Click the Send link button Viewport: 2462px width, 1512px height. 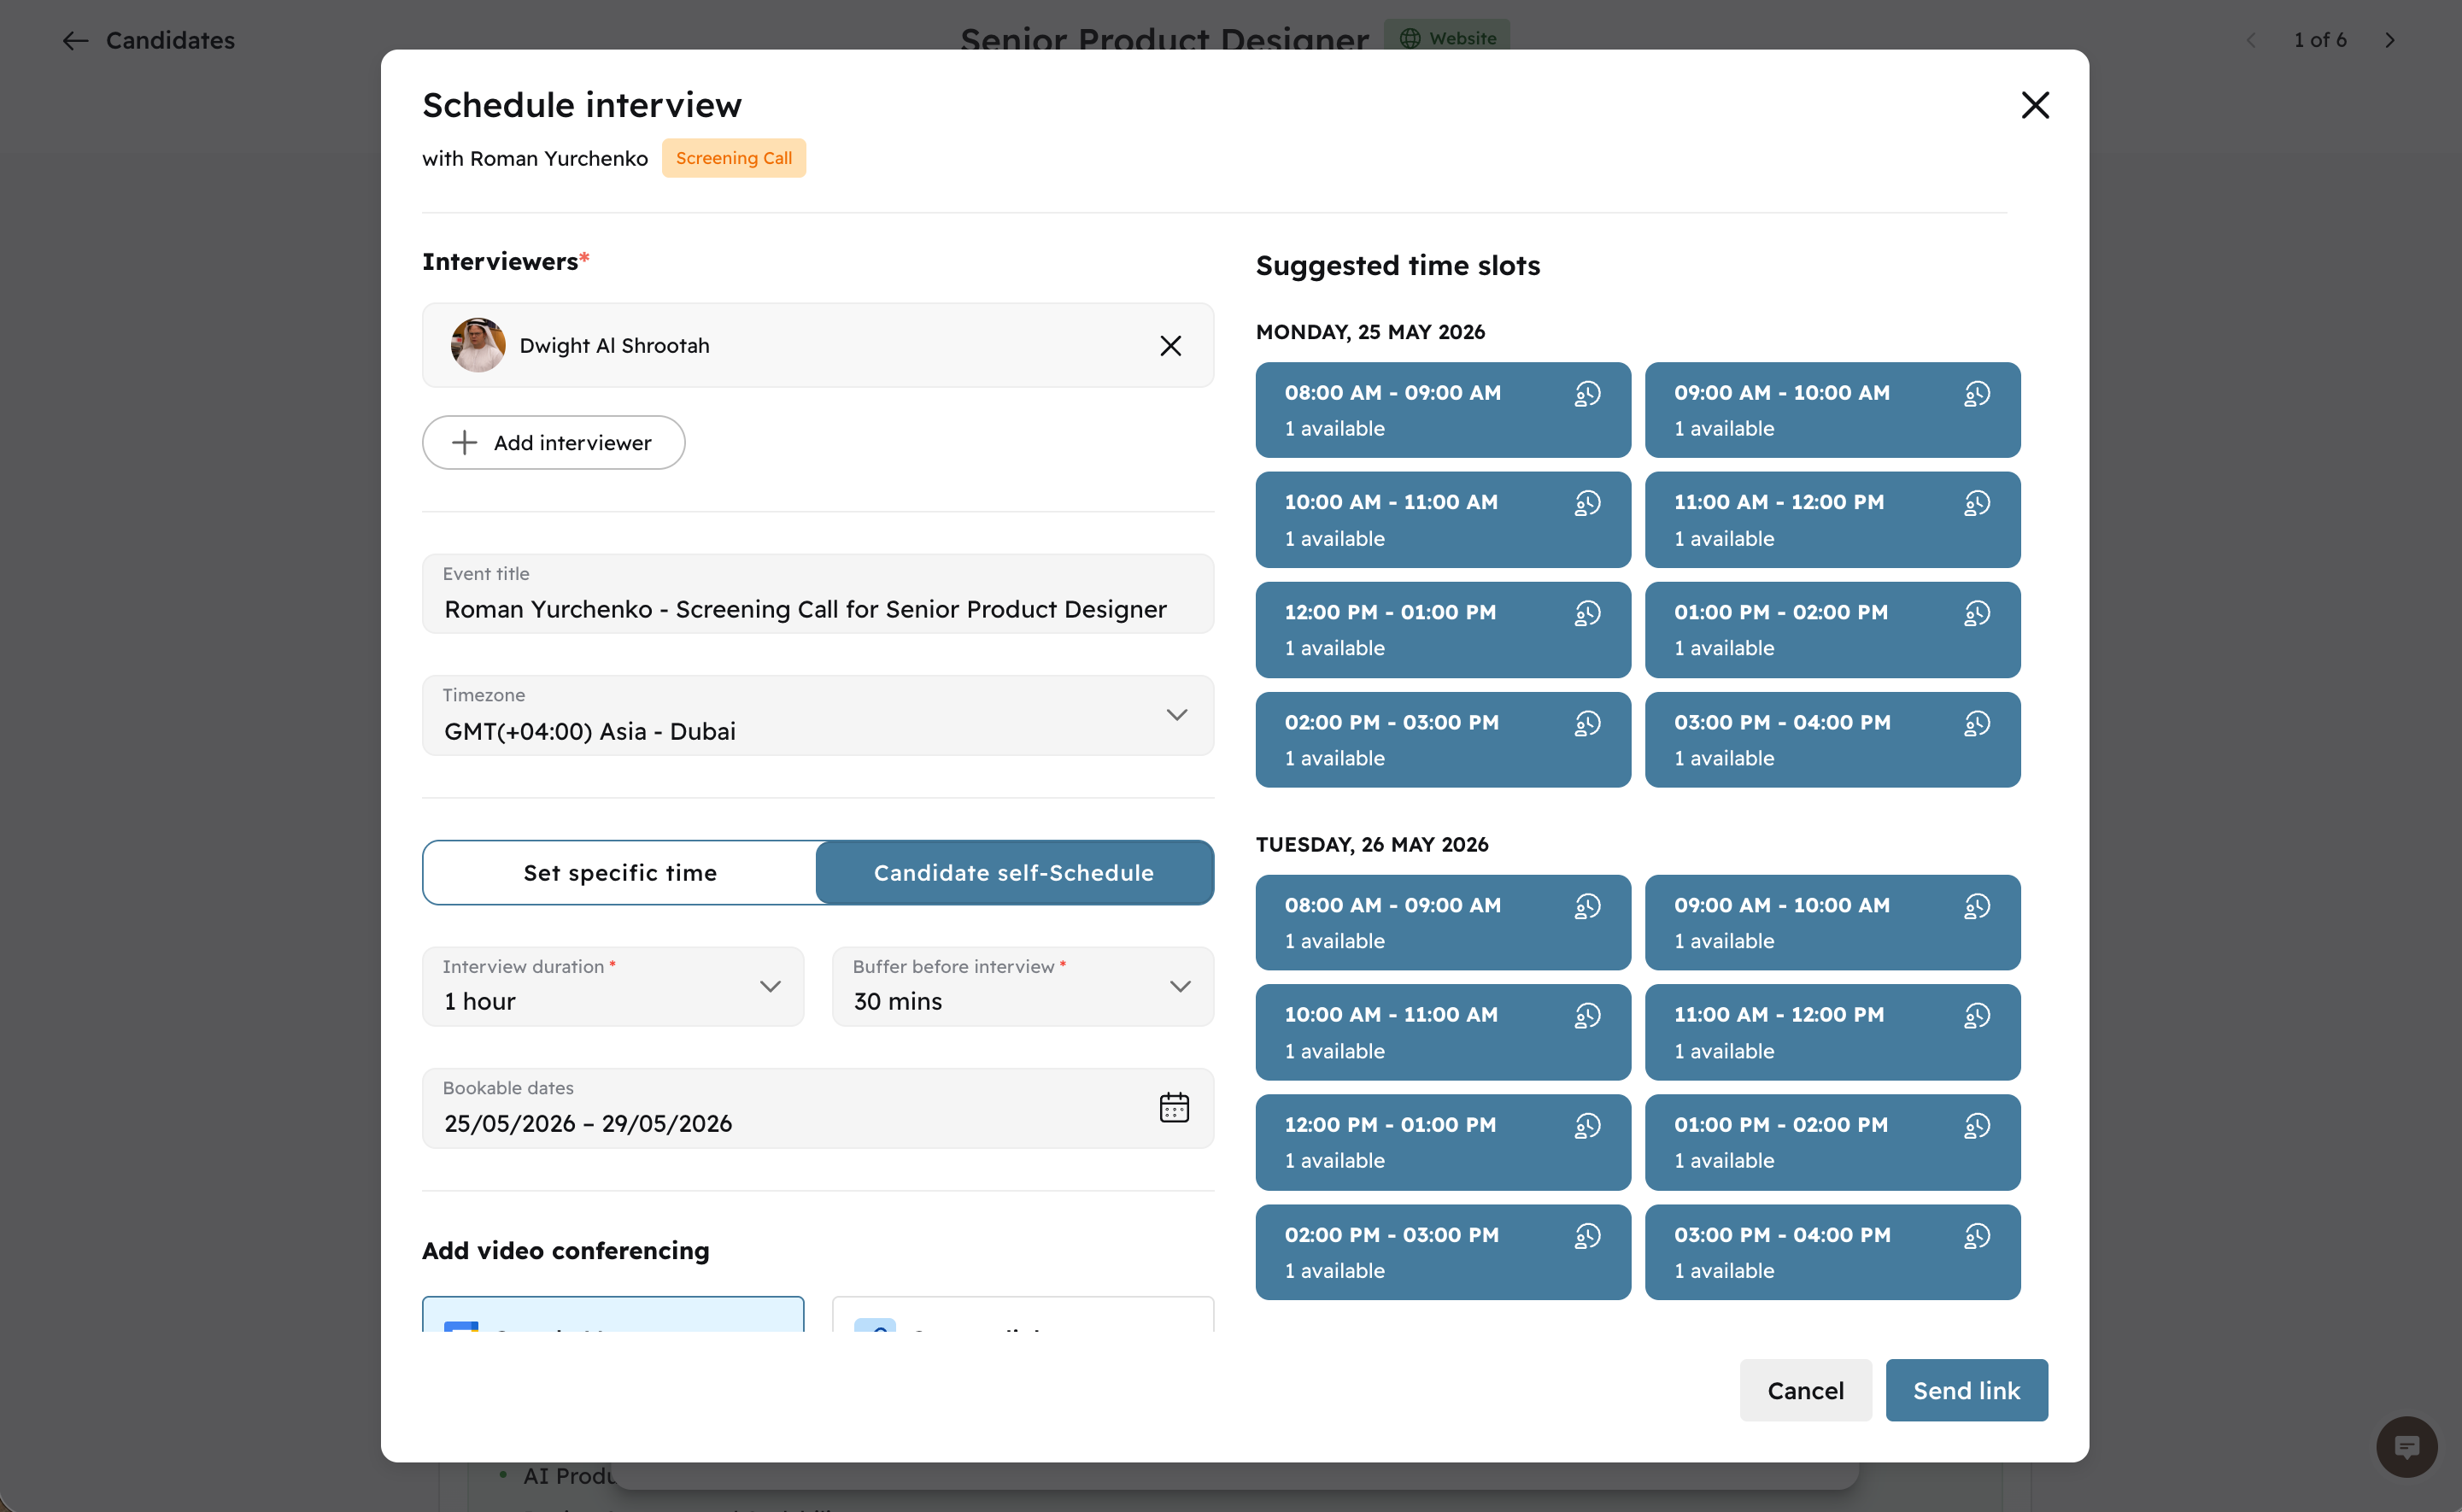[x=1966, y=1391]
